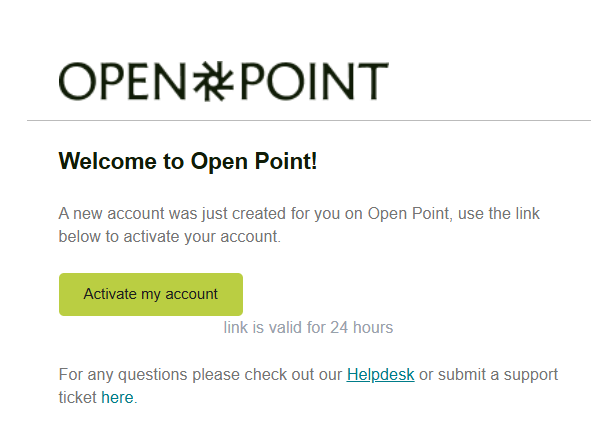Click the star emblem in the Open Point logo
616x429 pixels.
(211, 80)
